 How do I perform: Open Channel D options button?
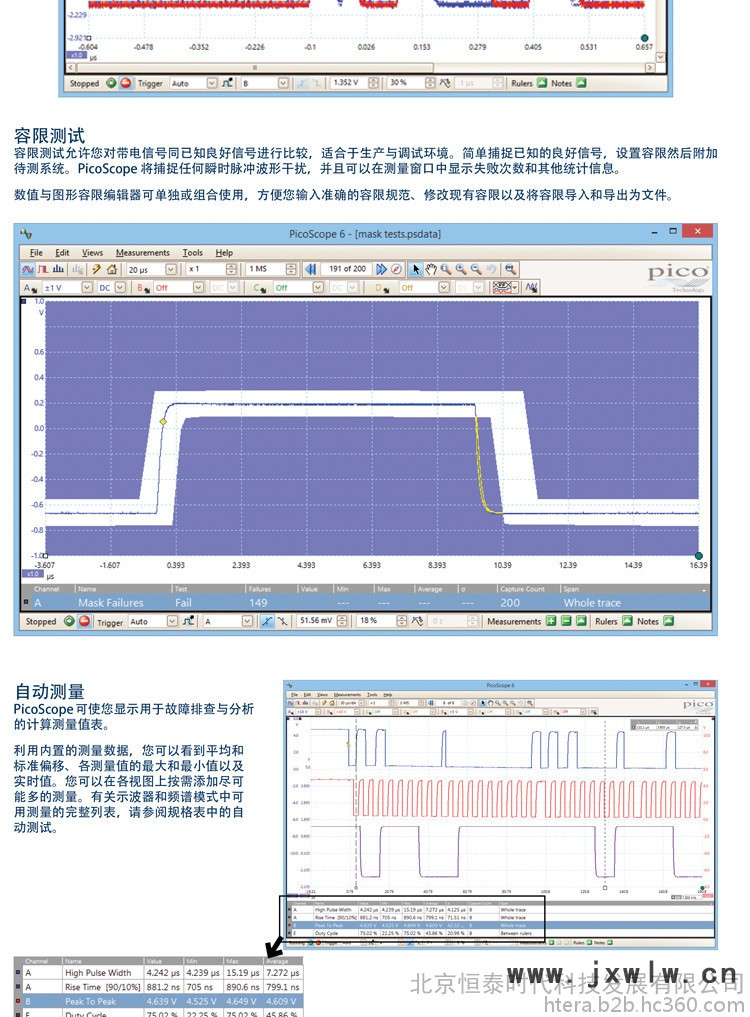pos(381,287)
